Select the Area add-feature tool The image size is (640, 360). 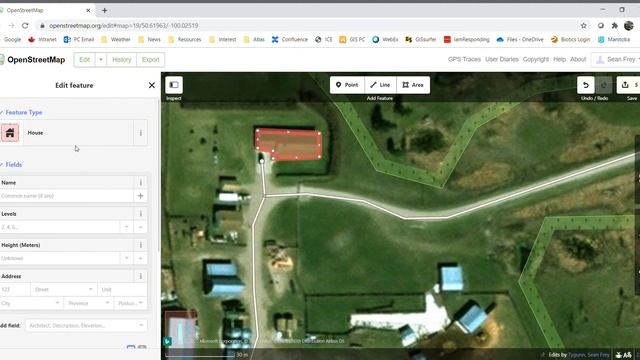pyautogui.click(x=413, y=85)
